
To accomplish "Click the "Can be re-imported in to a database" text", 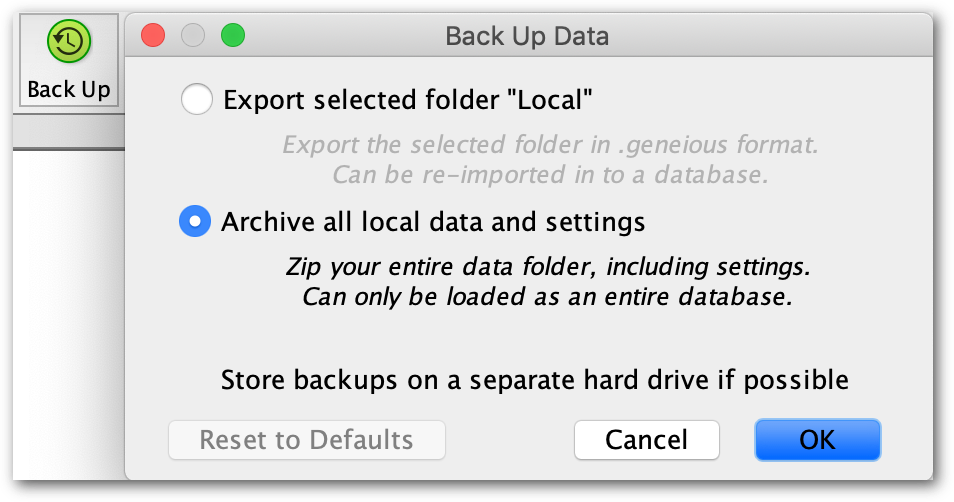I will tap(550, 175).
